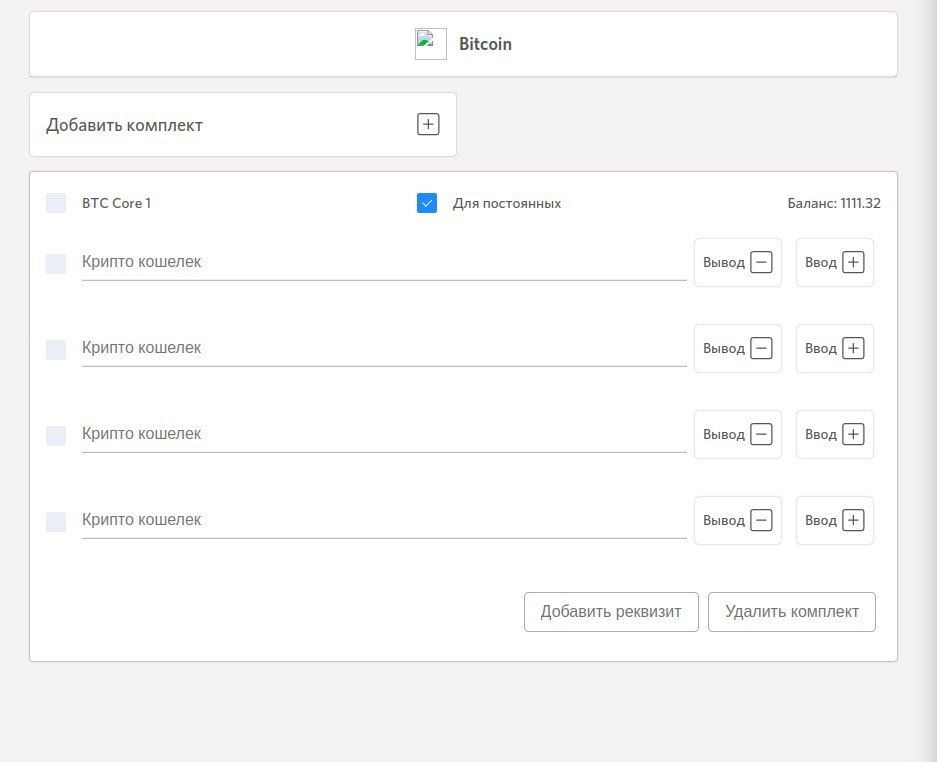Tick the checkbox of first Крипто кошелек row
This screenshot has width=937, height=762.
point(56,264)
